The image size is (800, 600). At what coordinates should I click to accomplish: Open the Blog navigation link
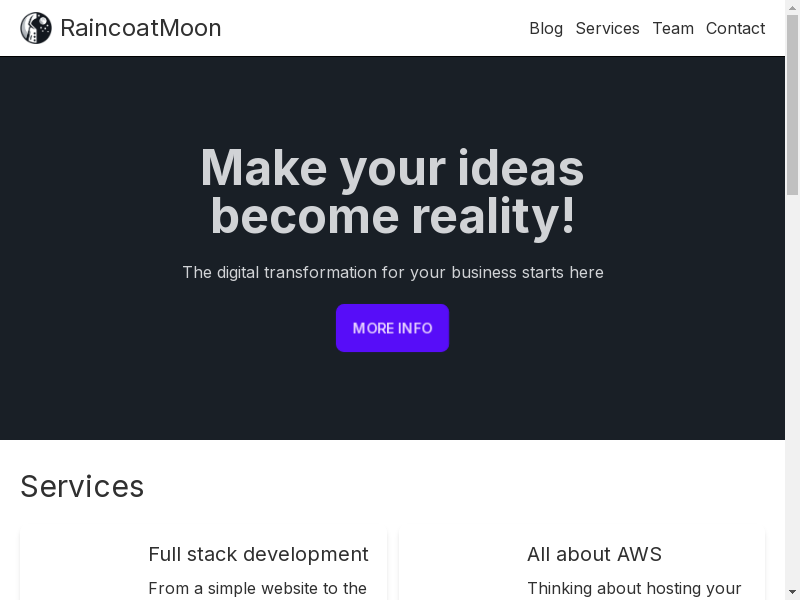[545, 28]
